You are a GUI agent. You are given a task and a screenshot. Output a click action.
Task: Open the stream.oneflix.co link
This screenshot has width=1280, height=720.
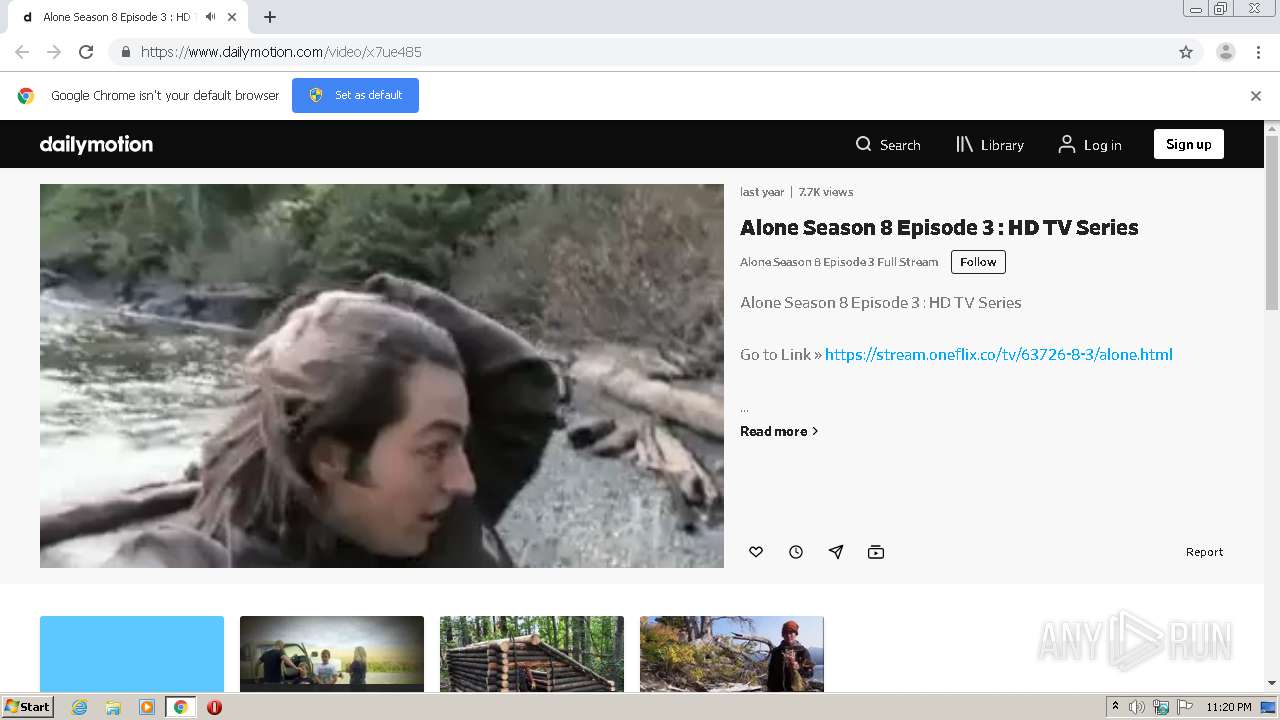pyautogui.click(x=998, y=354)
